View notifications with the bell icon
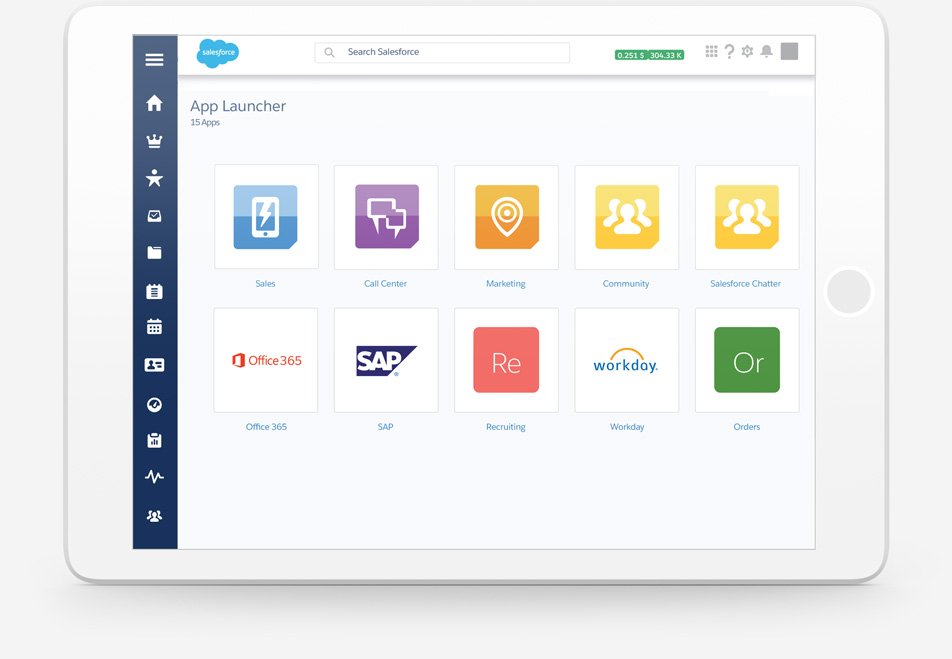952x659 pixels. [x=767, y=52]
